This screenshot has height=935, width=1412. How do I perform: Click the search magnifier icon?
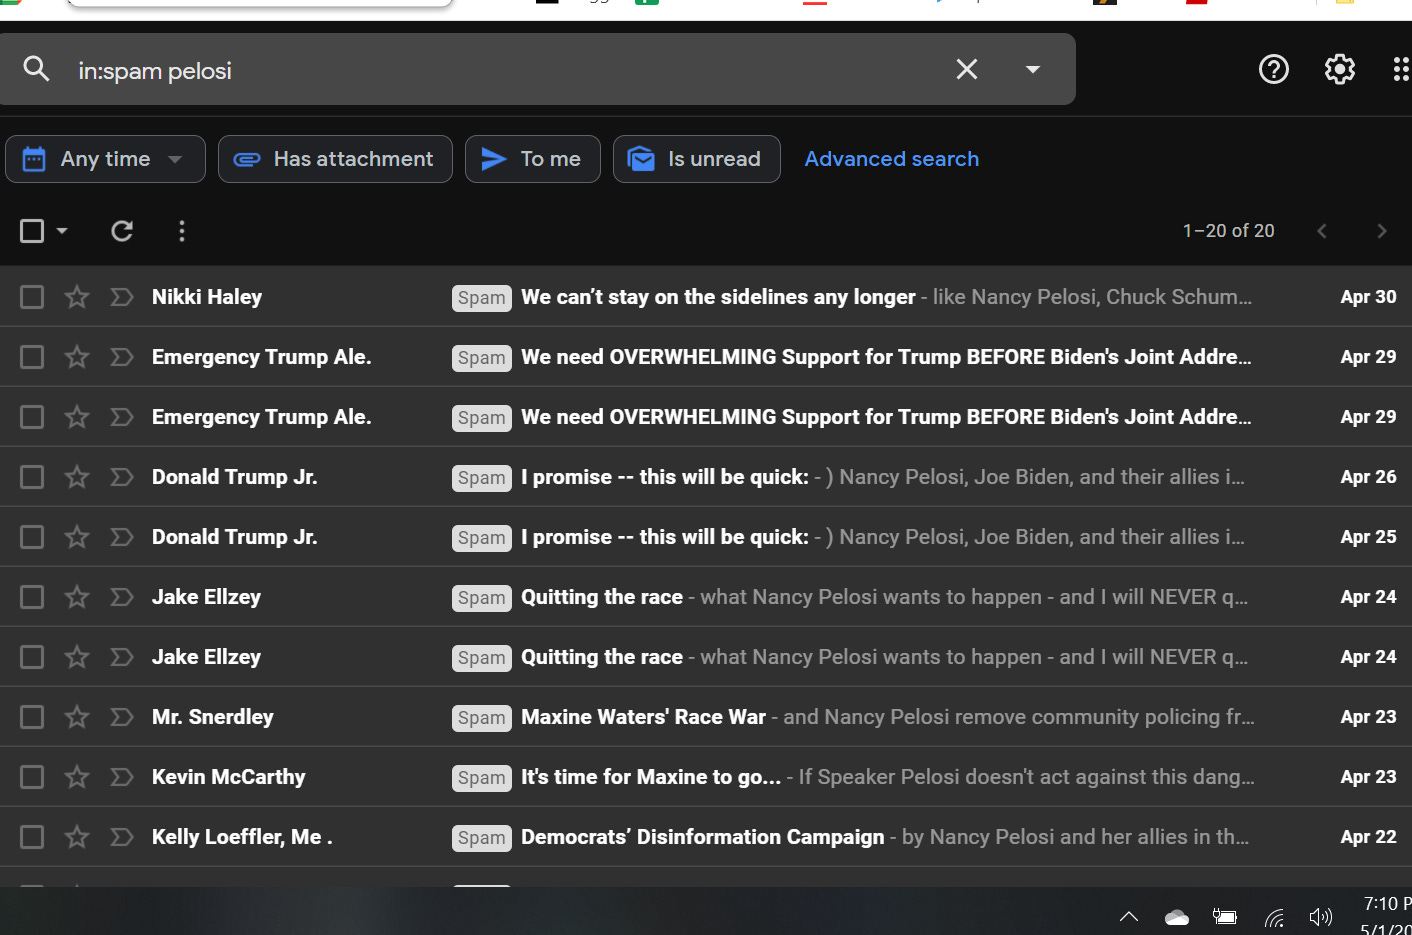(37, 69)
